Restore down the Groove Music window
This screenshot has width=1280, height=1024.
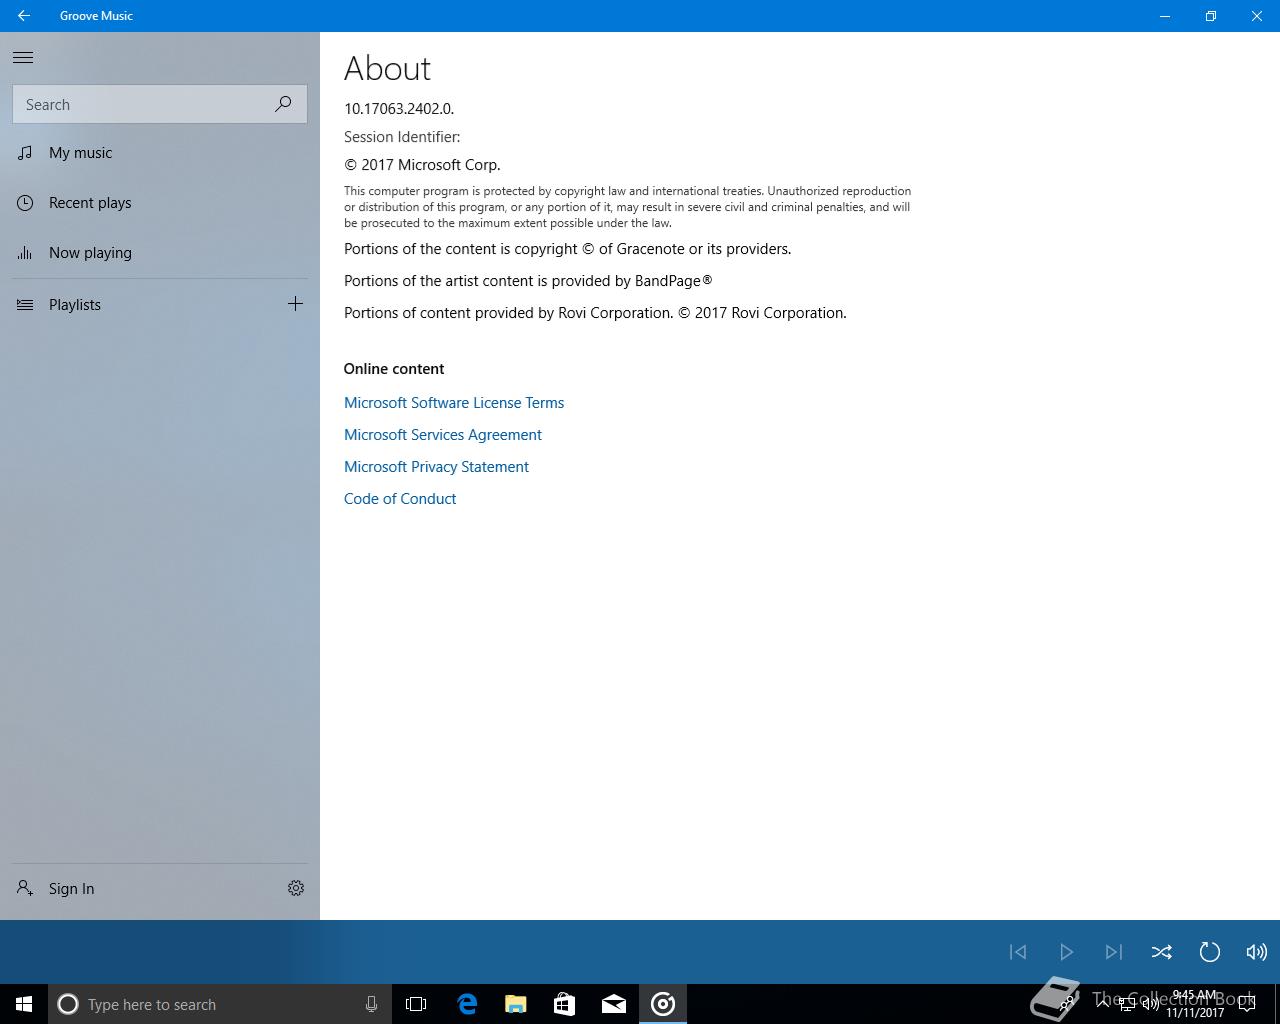point(1211,16)
